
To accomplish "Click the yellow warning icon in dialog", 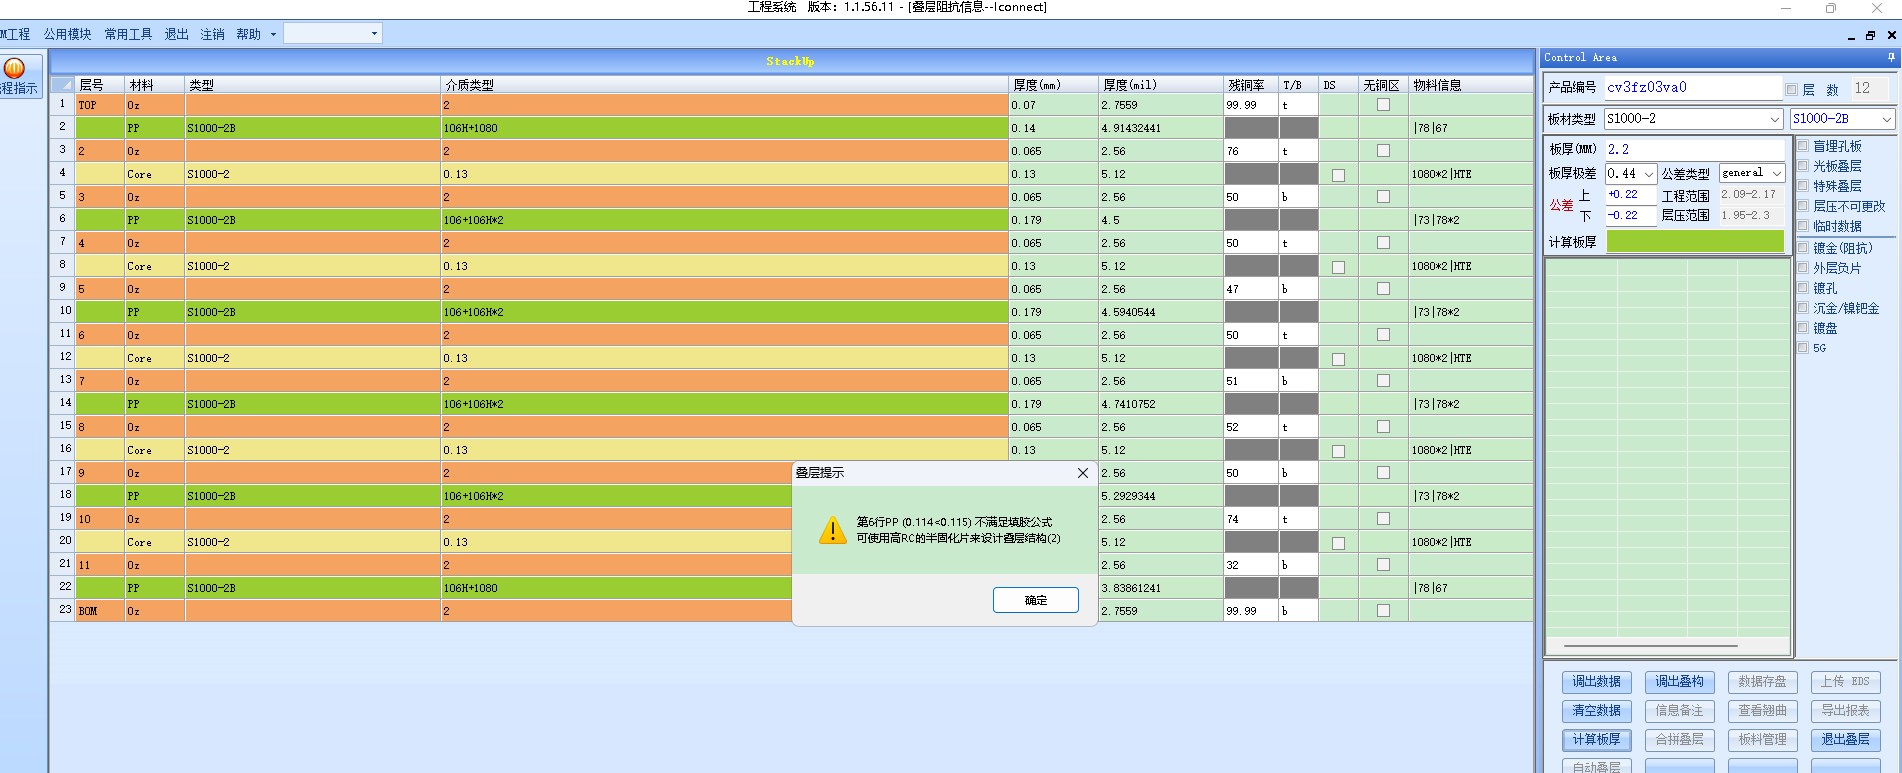I will pyautogui.click(x=832, y=531).
